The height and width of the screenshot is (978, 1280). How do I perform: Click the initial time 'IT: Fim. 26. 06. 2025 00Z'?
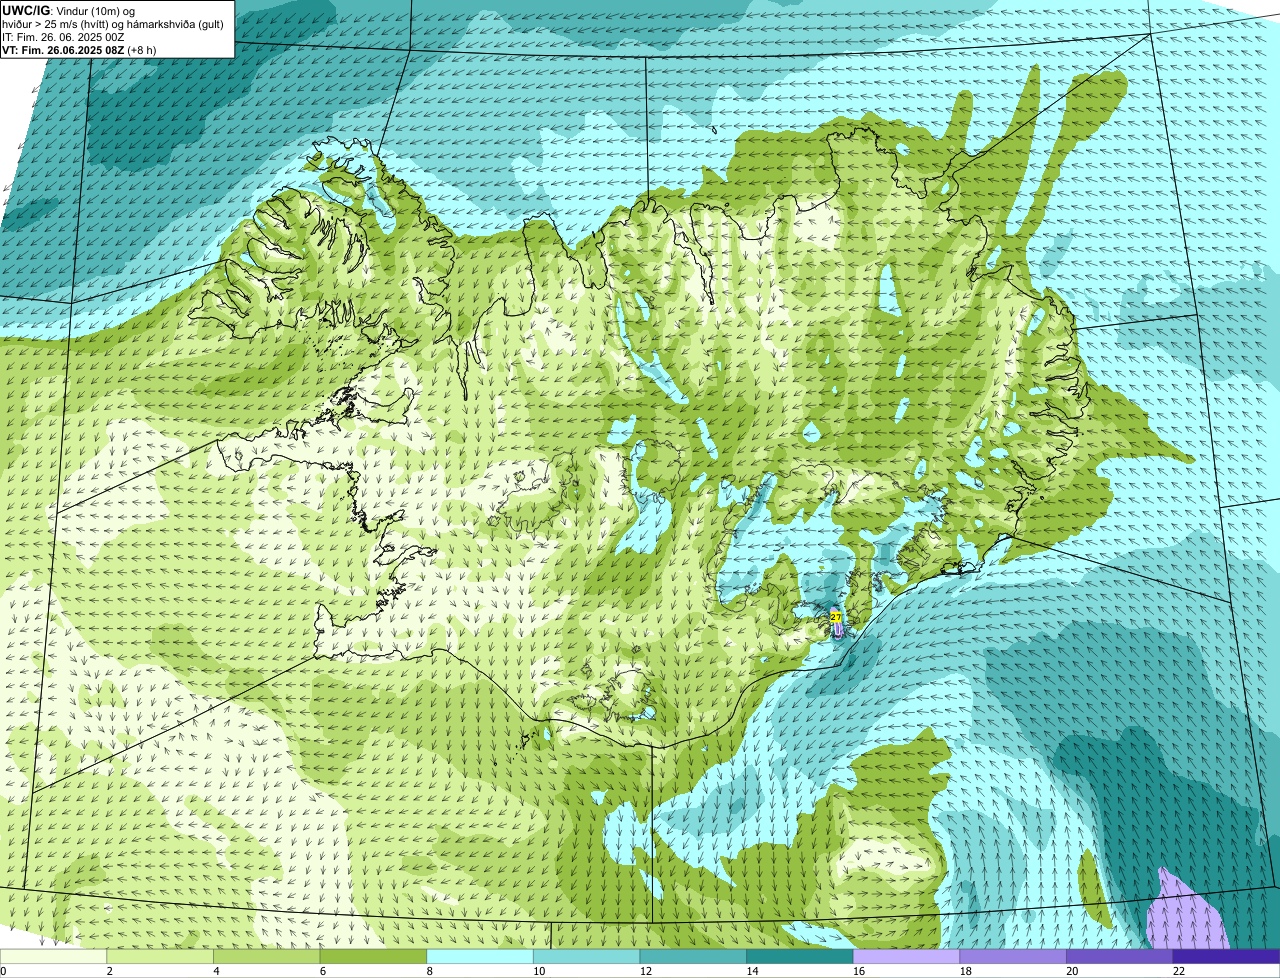click(63, 37)
